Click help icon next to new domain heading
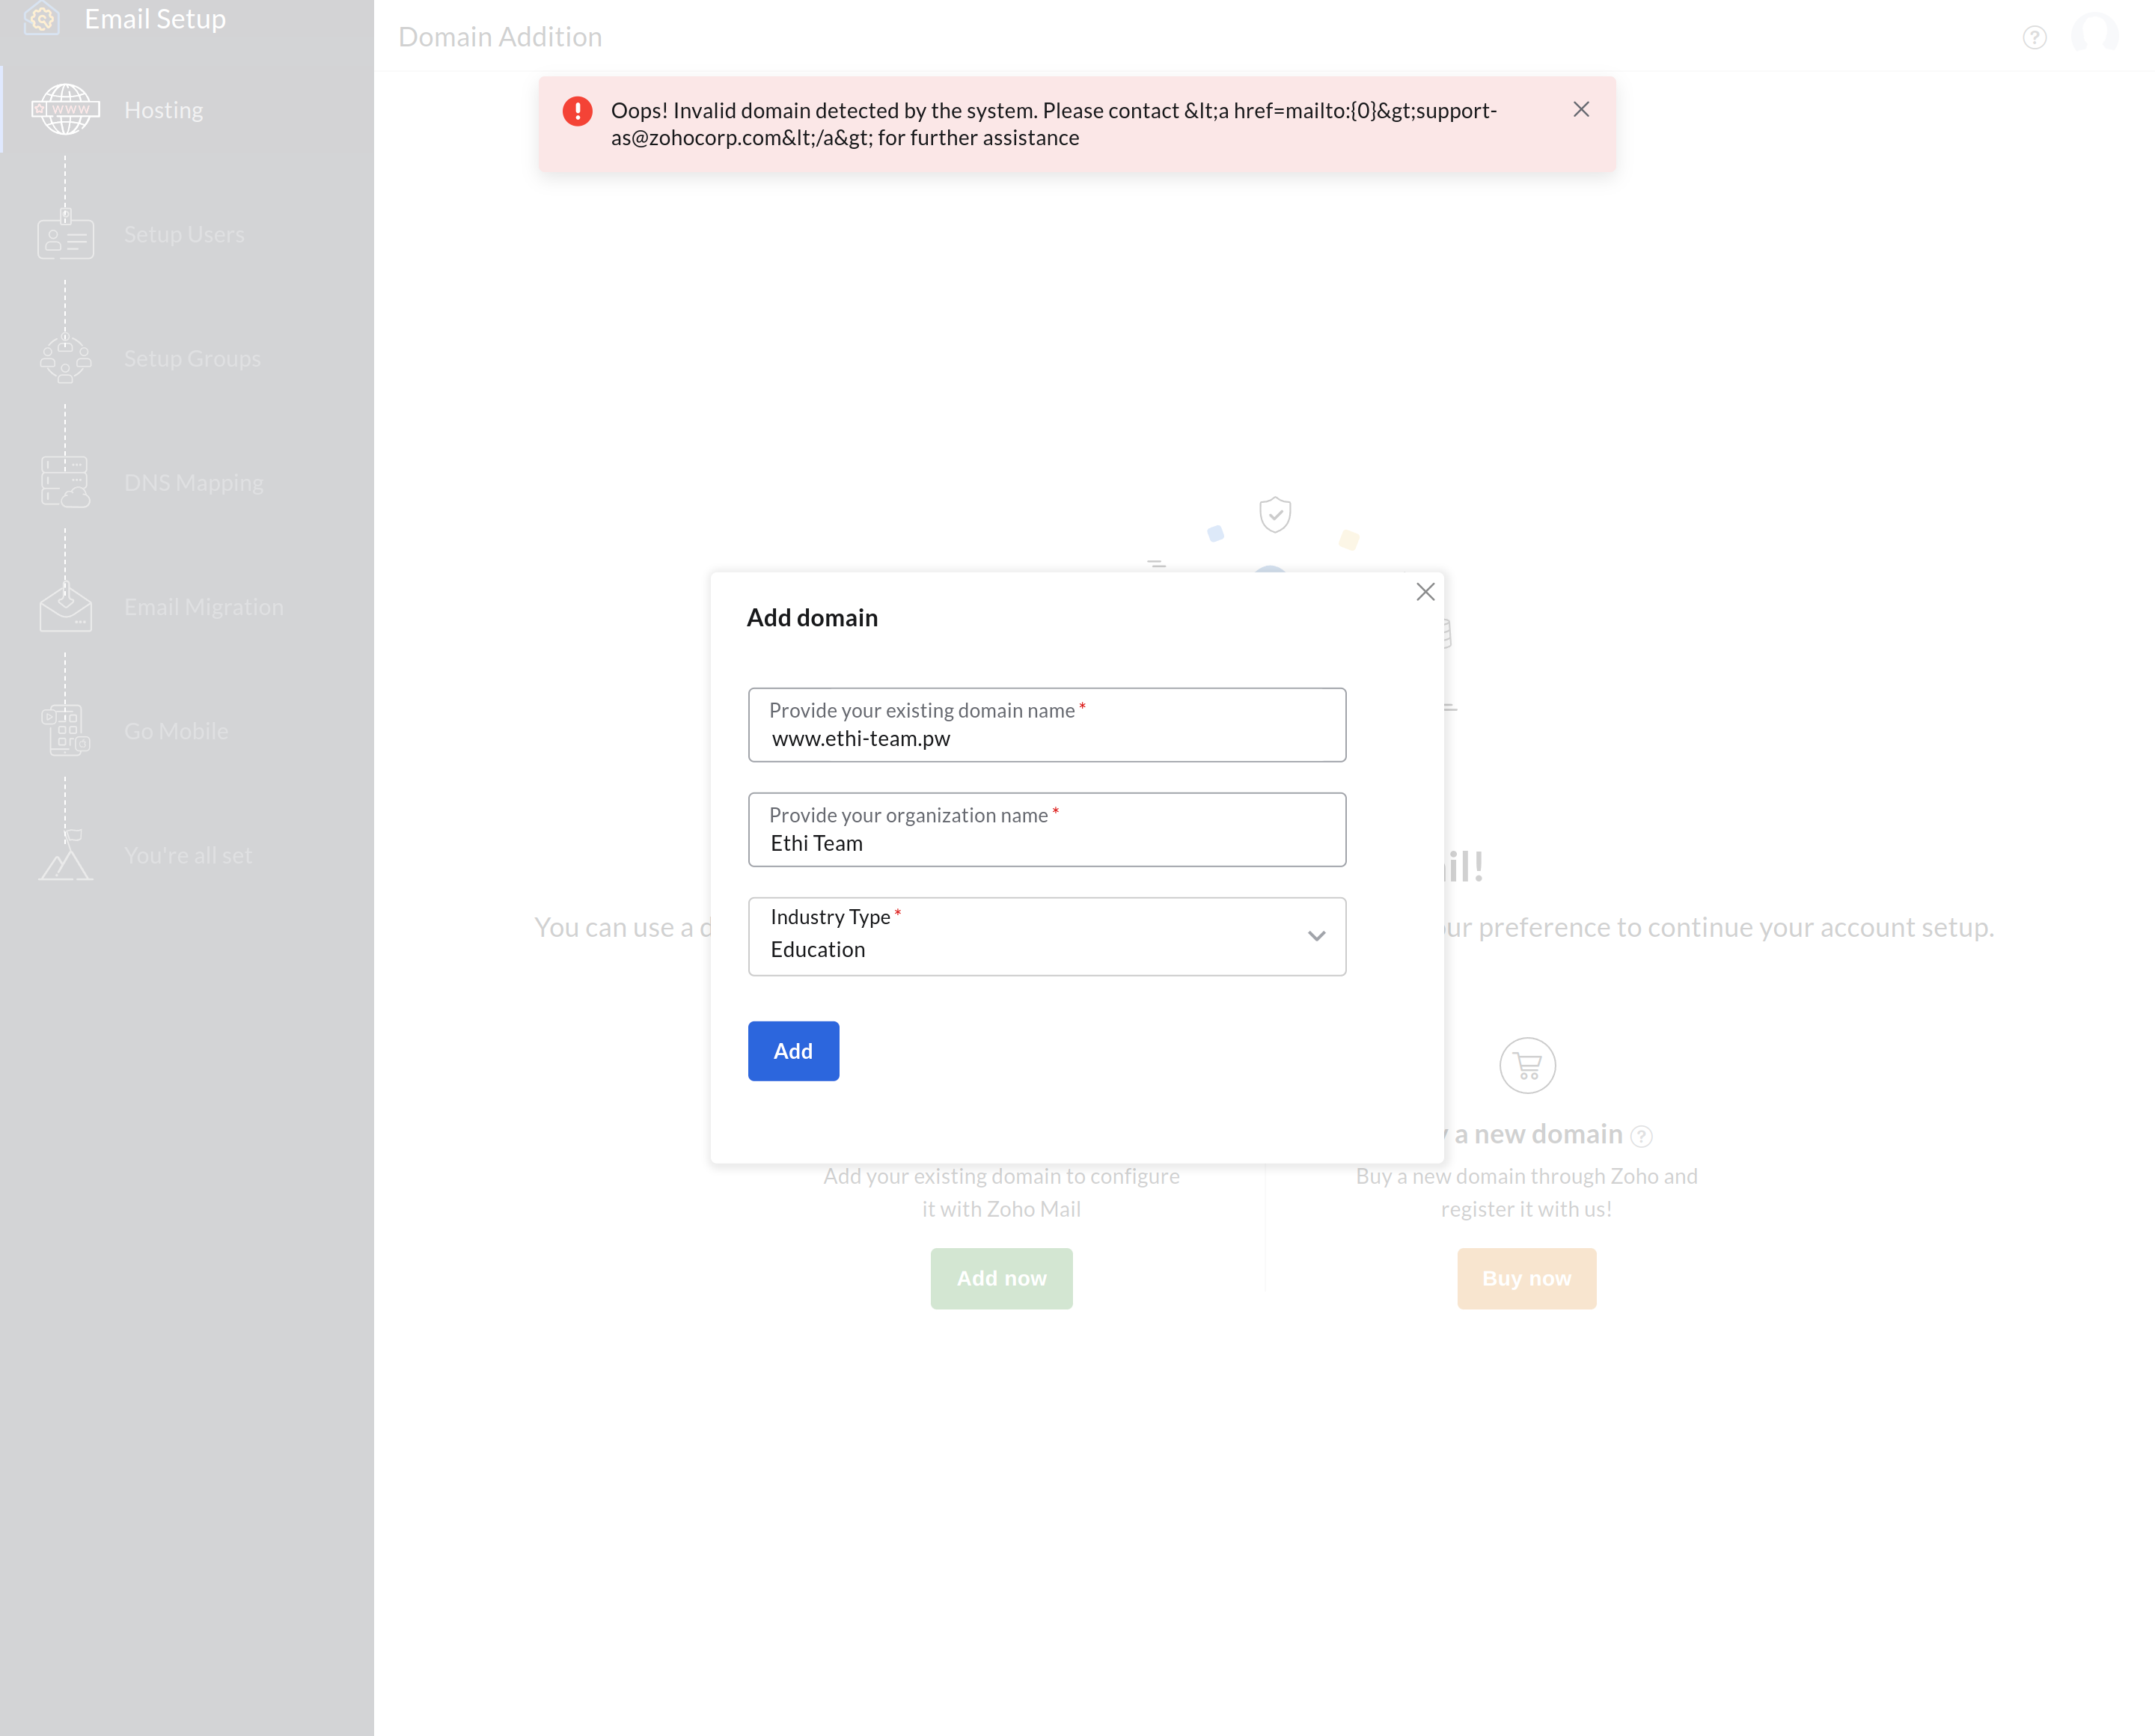This screenshot has width=2155, height=1736. point(1641,1136)
